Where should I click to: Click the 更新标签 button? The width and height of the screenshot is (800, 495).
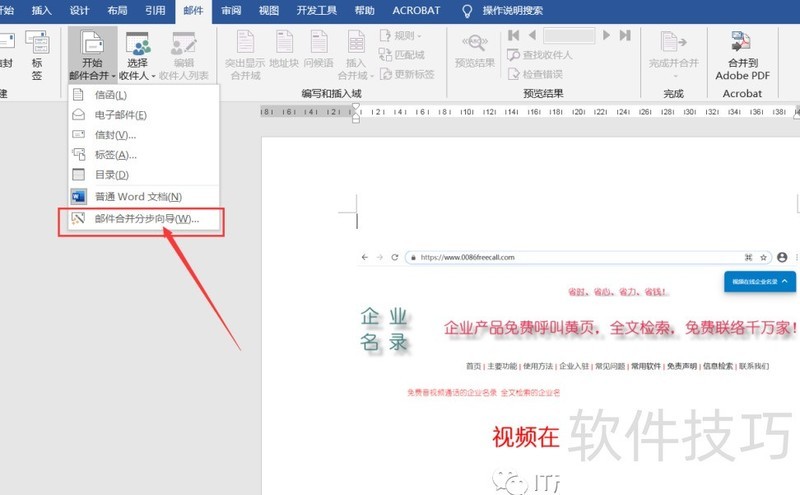(407, 74)
